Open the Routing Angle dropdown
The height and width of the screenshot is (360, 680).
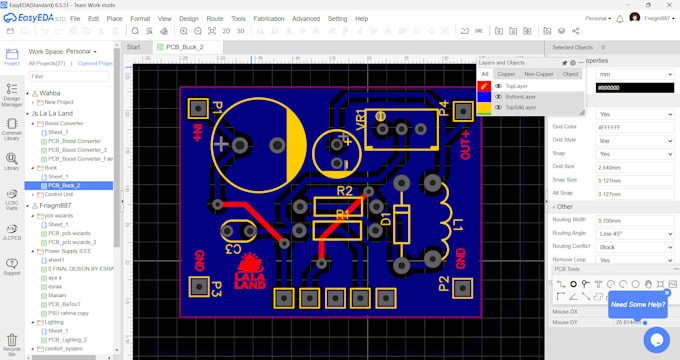click(635, 234)
